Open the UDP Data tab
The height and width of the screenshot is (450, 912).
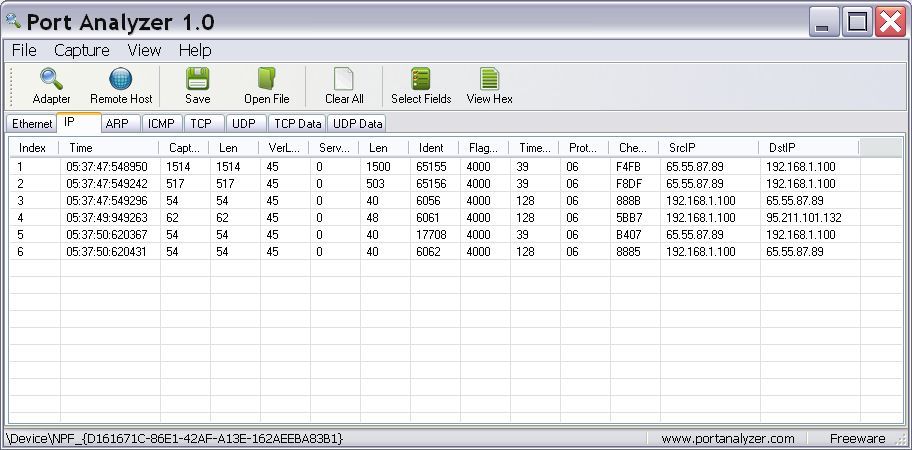[357, 124]
